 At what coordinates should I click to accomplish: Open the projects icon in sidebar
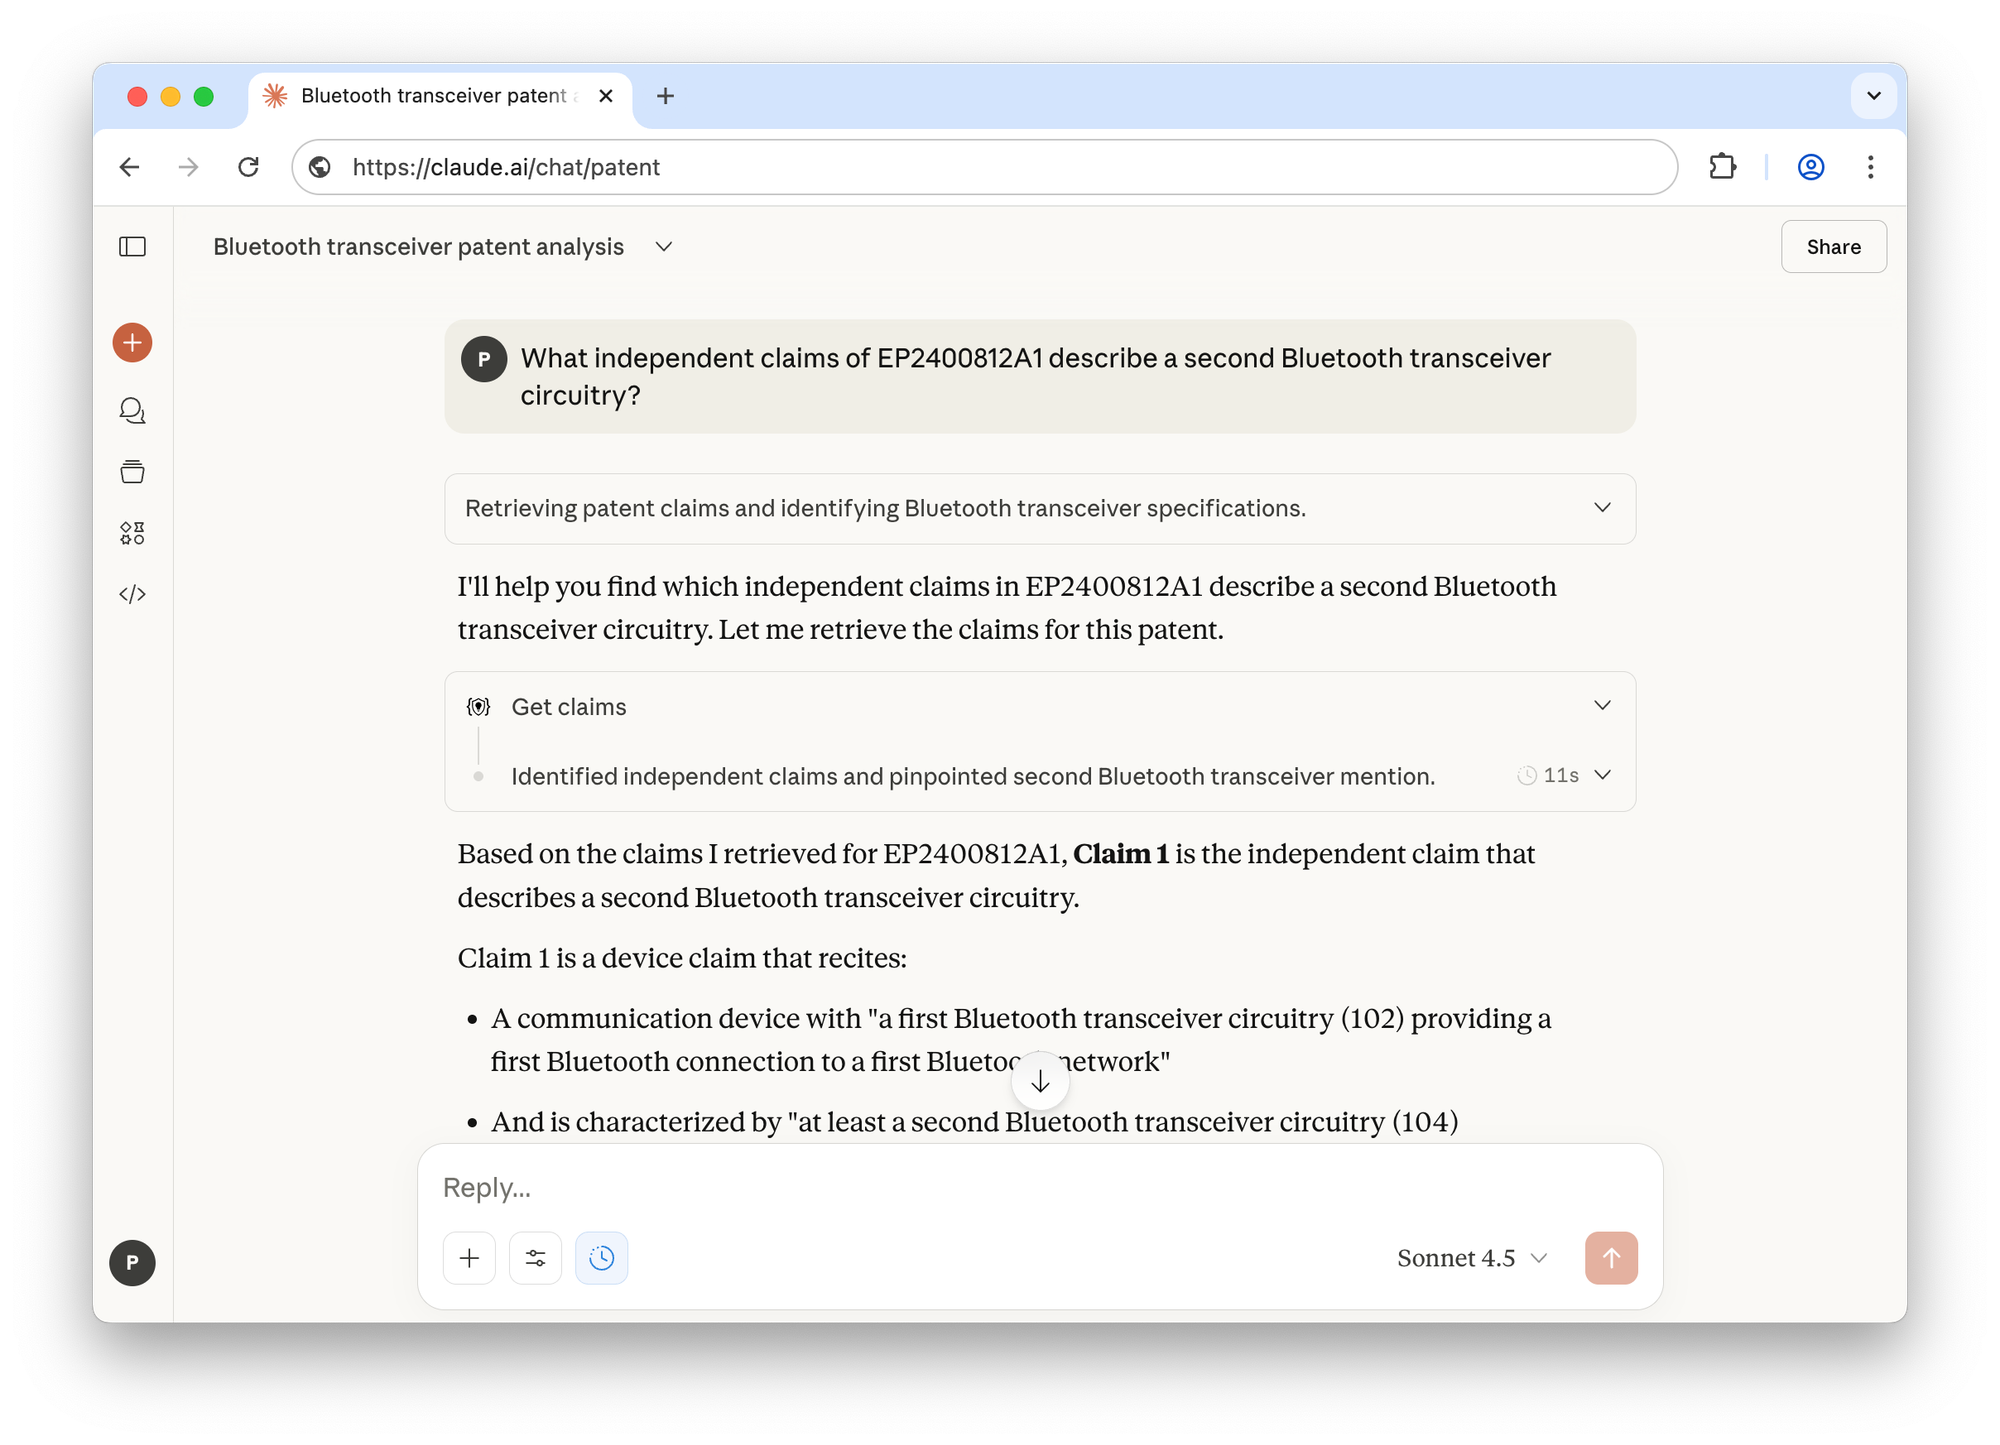coord(132,472)
